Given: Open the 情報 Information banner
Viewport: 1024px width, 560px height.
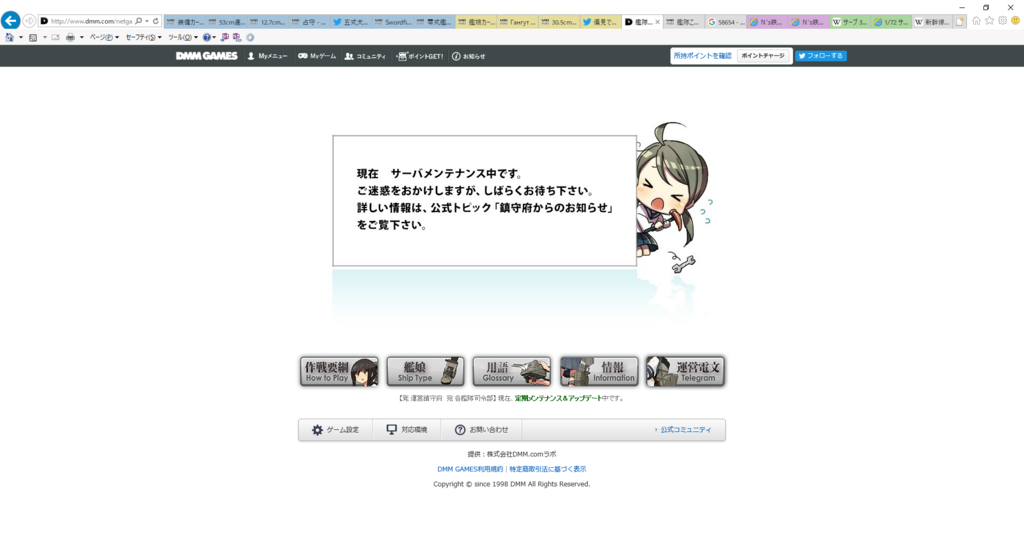Looking at the screenshot, I should [x=598, y=371].
